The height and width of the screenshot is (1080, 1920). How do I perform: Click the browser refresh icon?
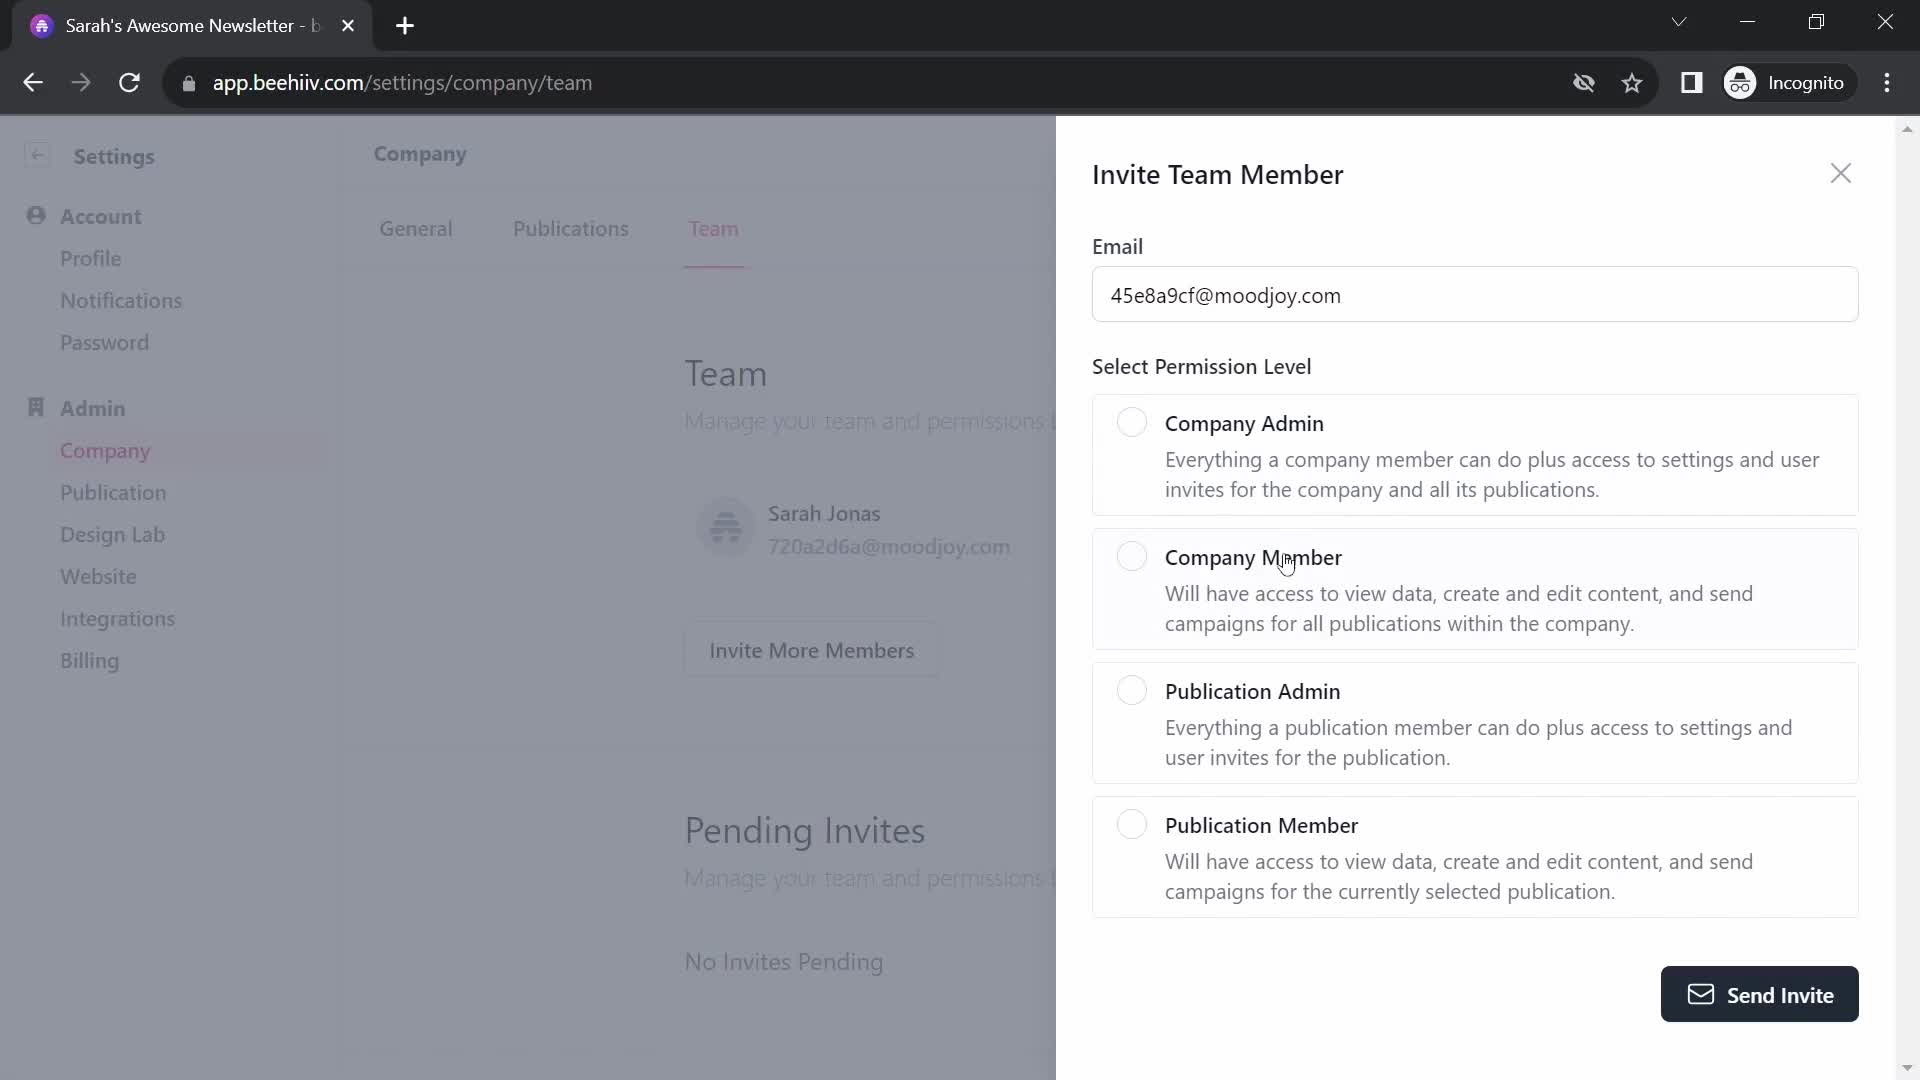point(131,82)
